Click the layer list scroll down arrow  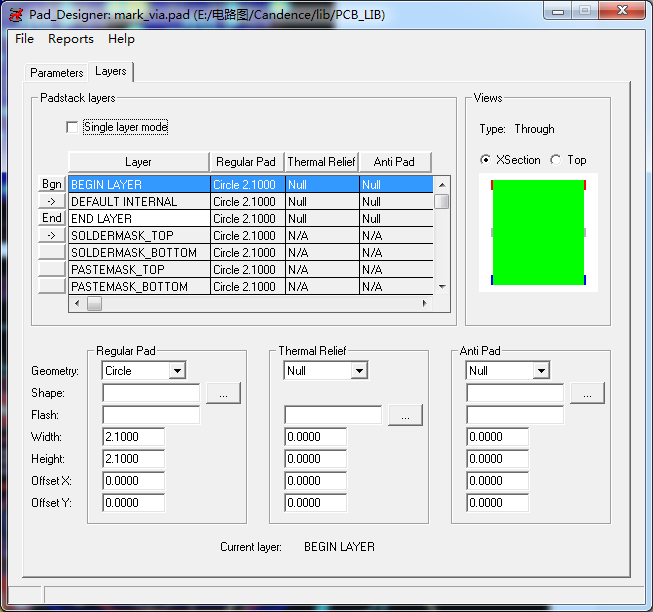(x=442, y=287)
